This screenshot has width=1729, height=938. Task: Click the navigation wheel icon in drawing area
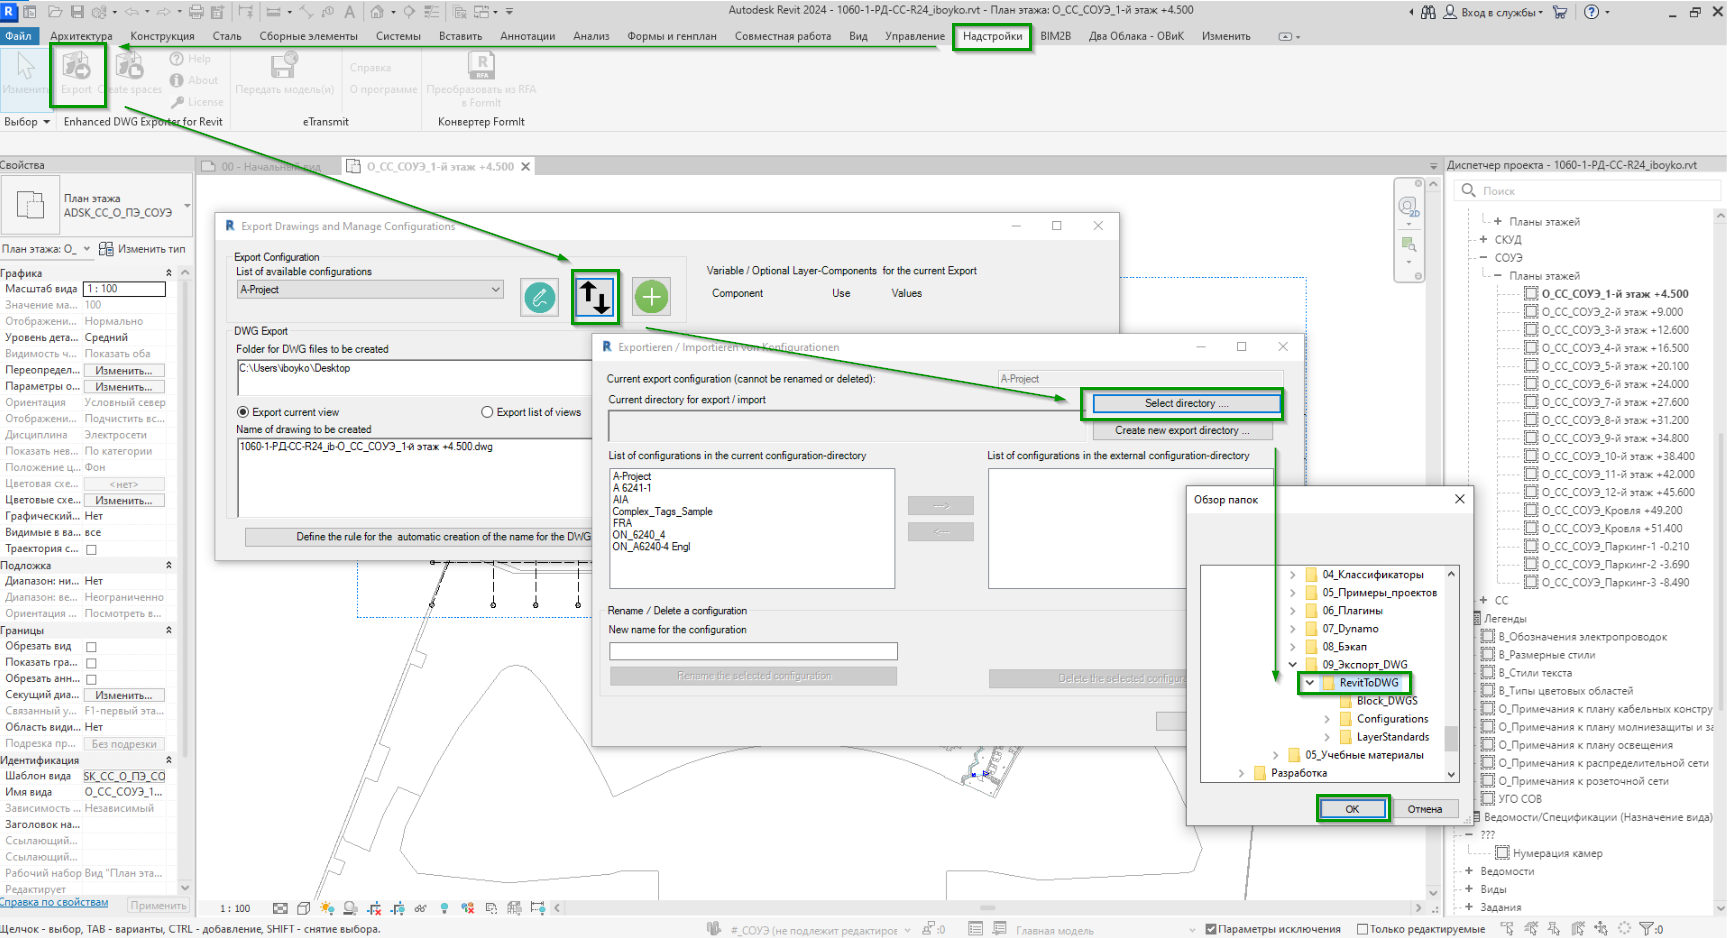coord(1409,208)
